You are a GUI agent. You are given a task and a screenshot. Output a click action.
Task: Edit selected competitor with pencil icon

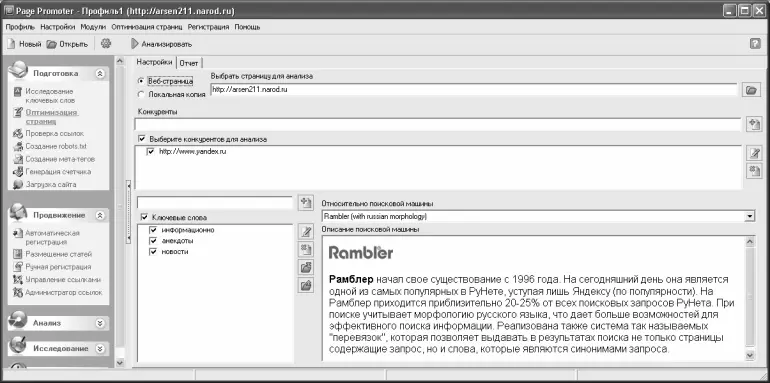pos(754,153)
